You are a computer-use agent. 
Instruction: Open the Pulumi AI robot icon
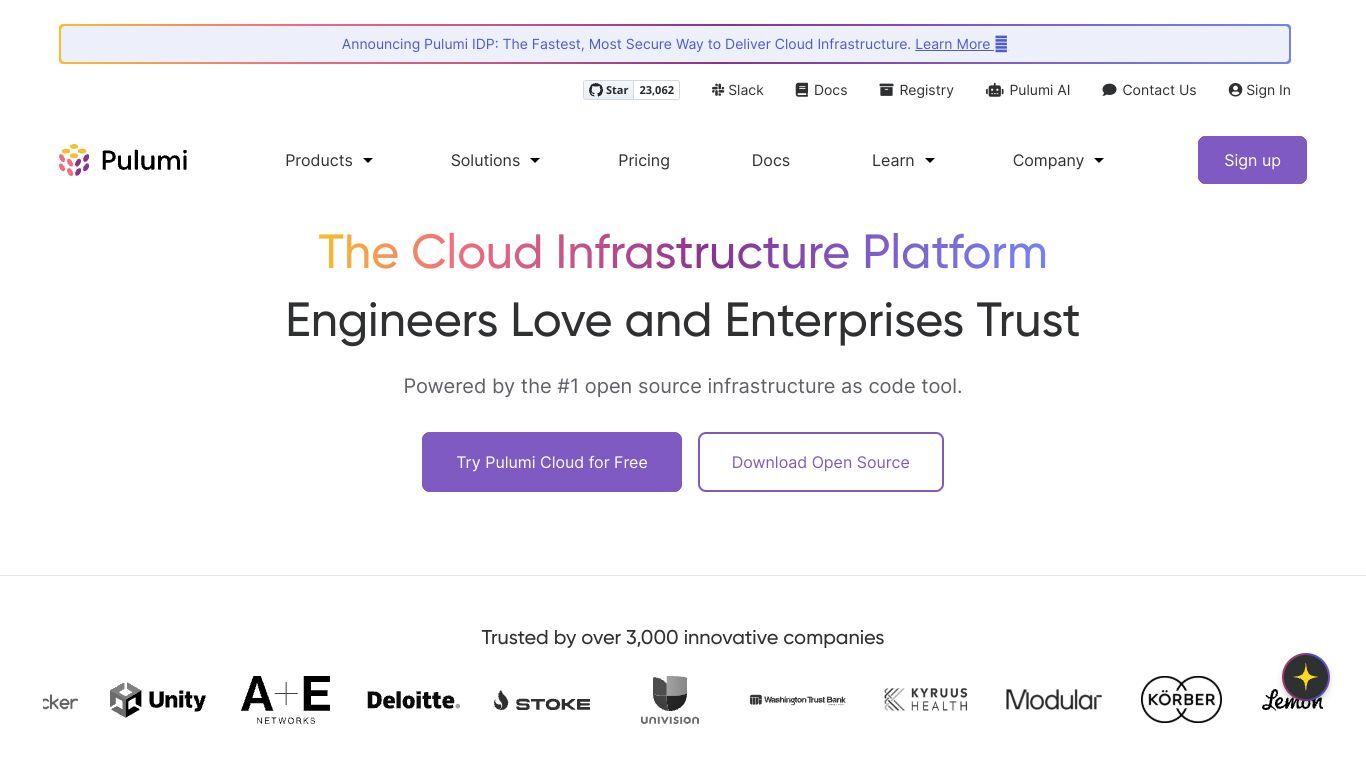[994, 90]
